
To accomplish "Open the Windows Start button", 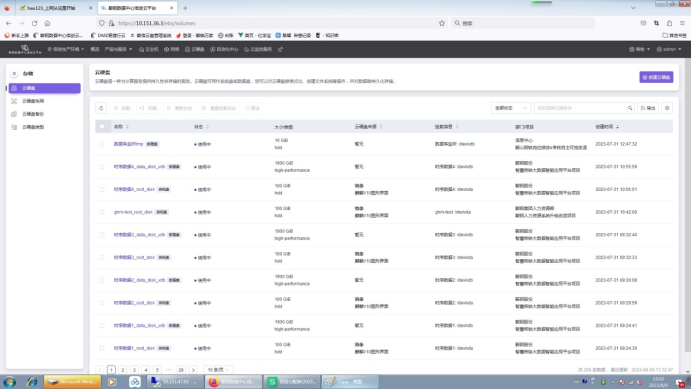I will tap(9, 382).
